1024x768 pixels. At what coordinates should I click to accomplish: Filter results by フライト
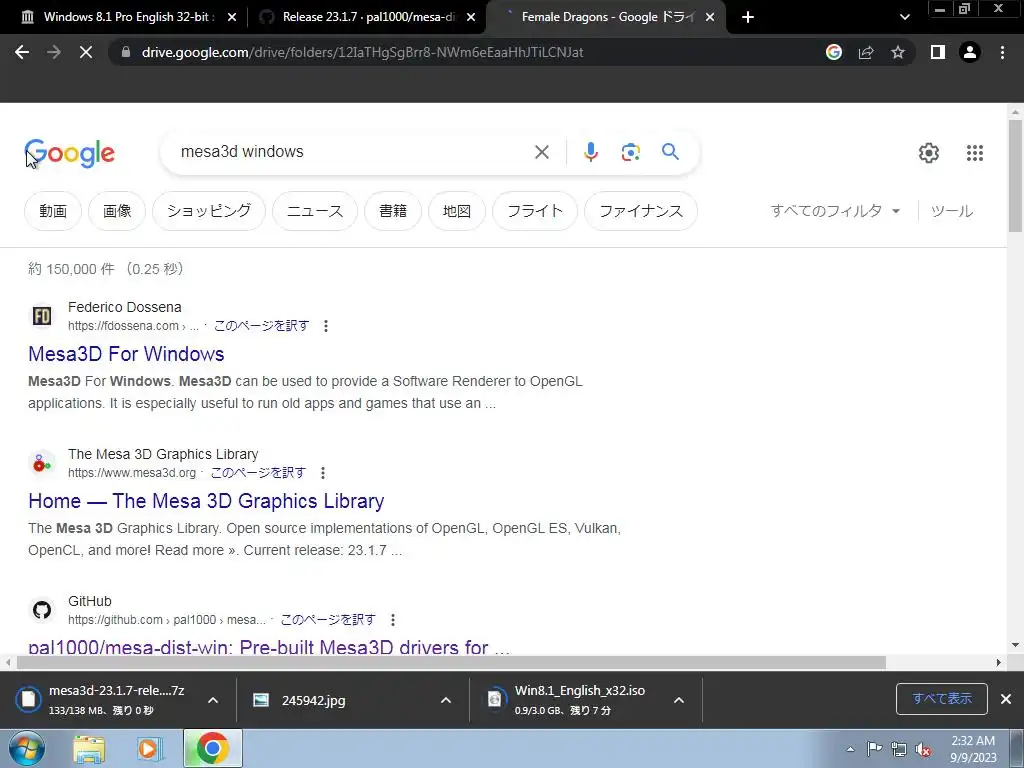[x=535, y=211]
